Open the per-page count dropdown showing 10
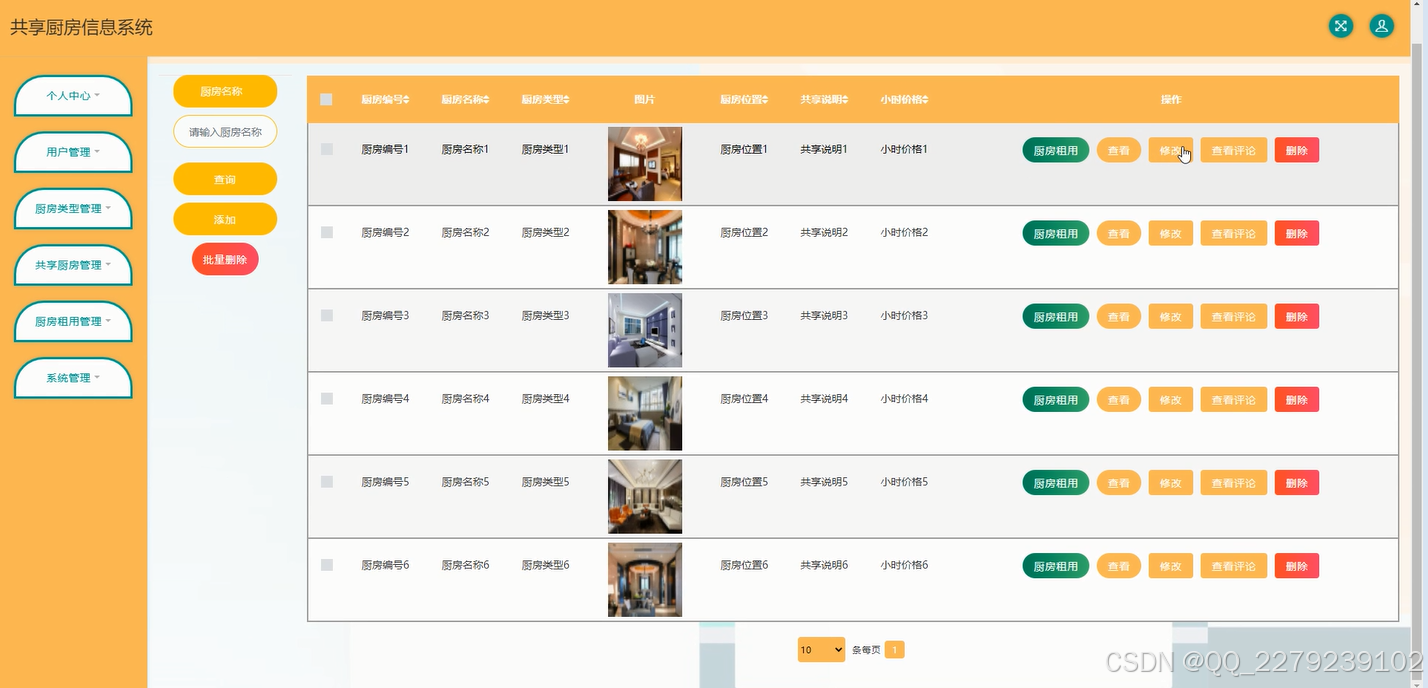This screenshot has height=688, width=1428. [820, 649]
